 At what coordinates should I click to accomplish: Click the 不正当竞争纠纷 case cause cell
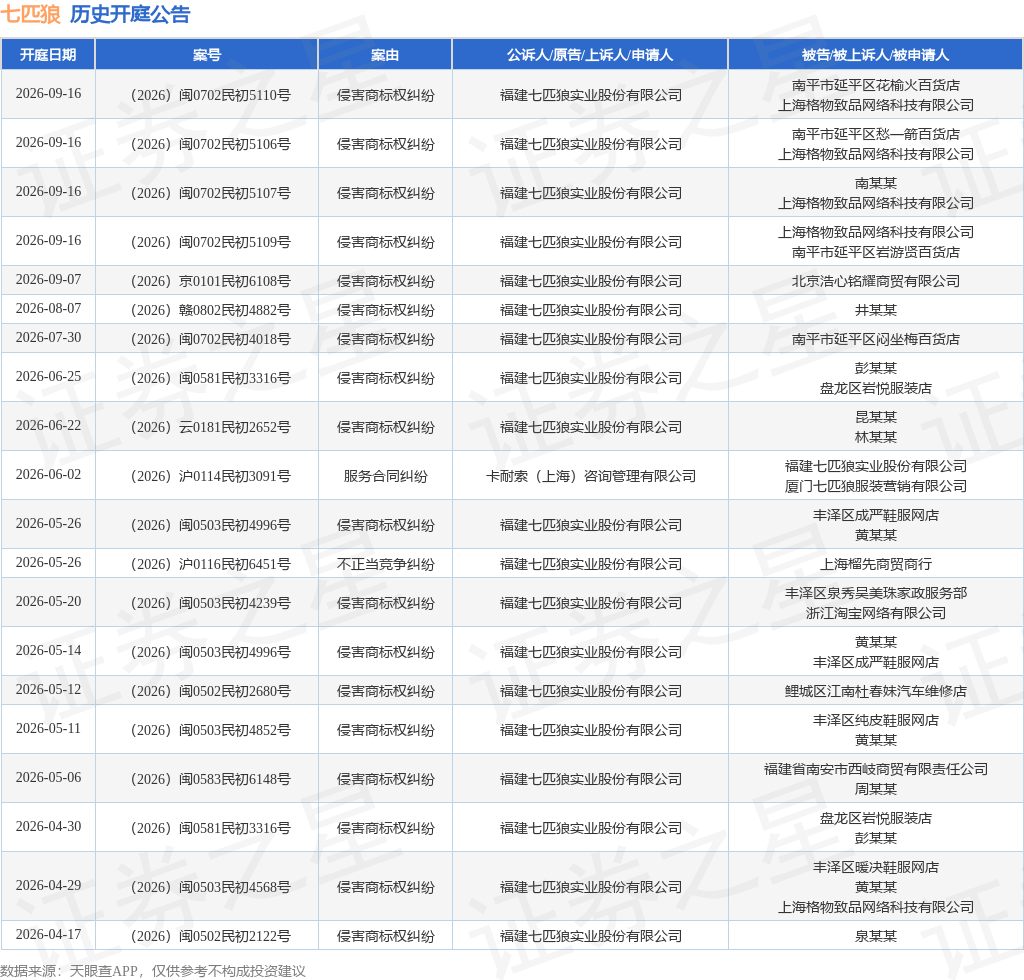tap(385, 565)
